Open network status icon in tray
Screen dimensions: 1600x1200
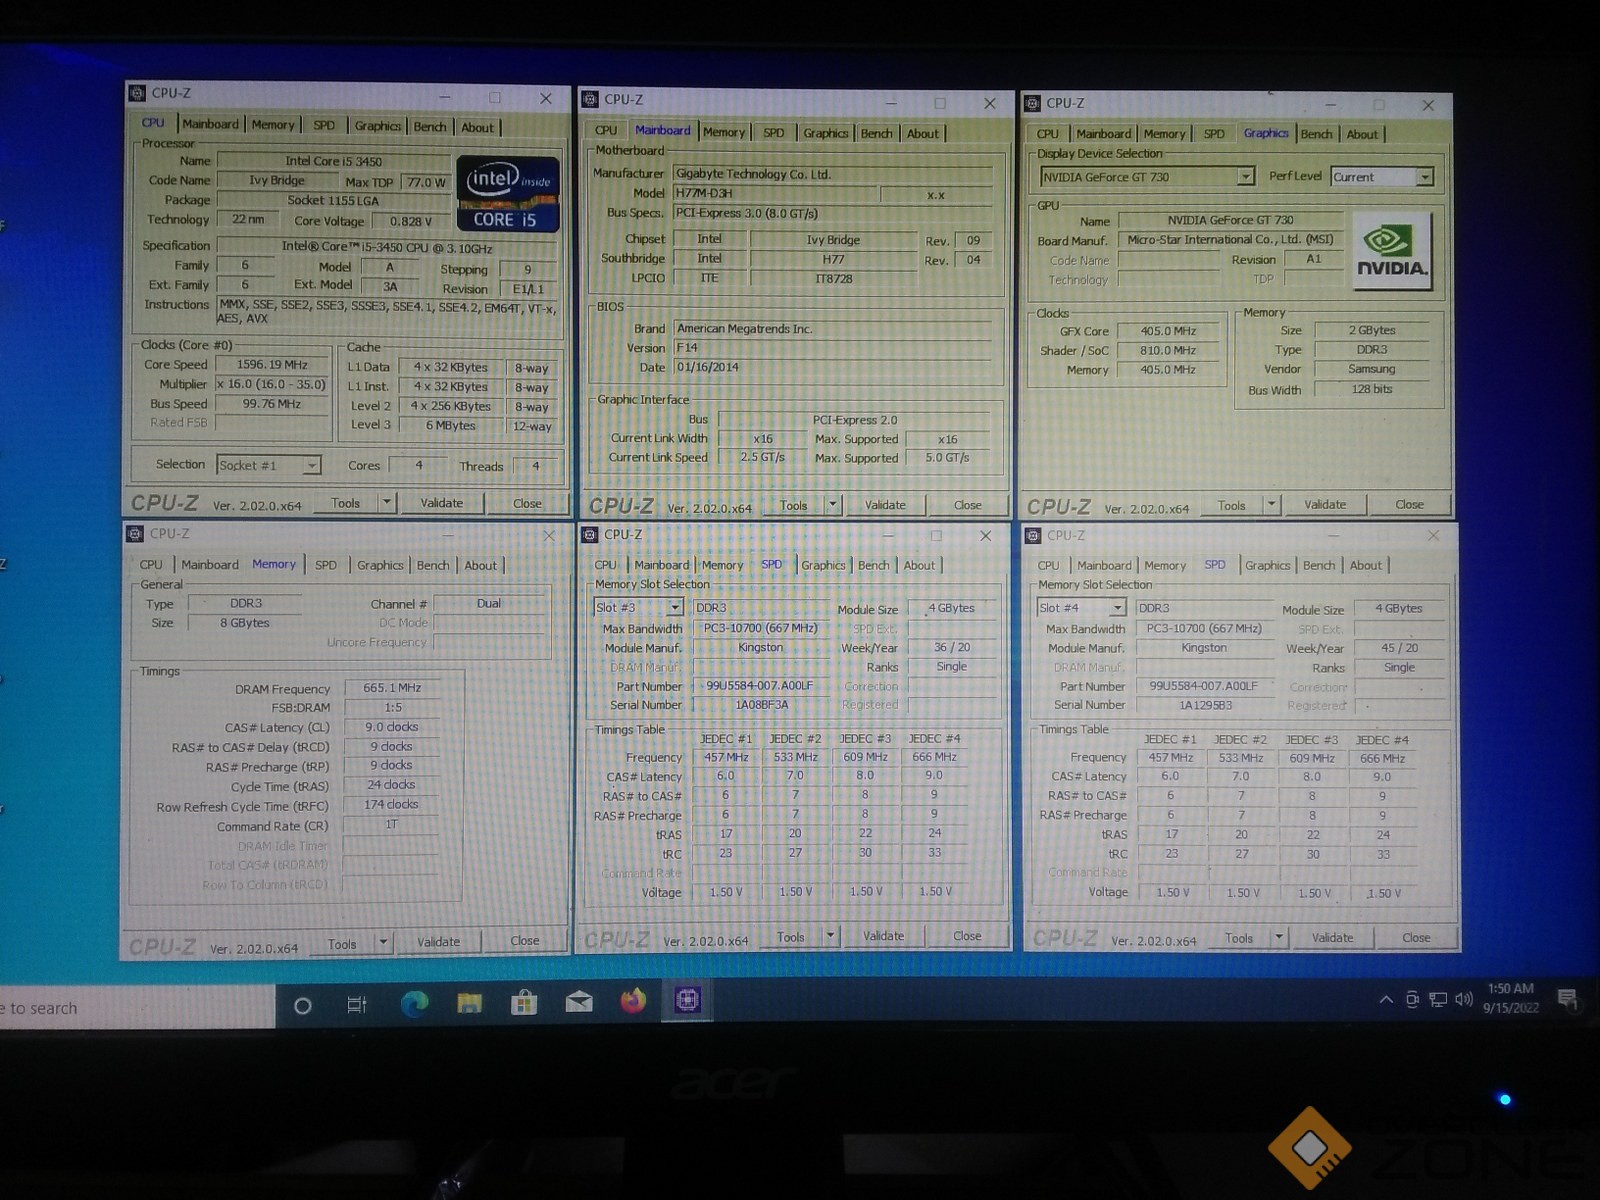(1438, 999)
